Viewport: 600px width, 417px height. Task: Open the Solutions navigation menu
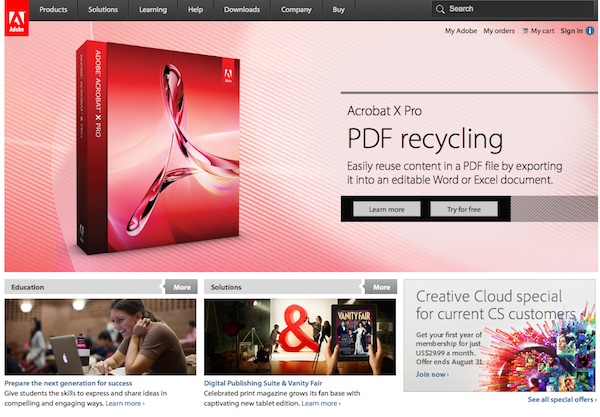point(102,9)
